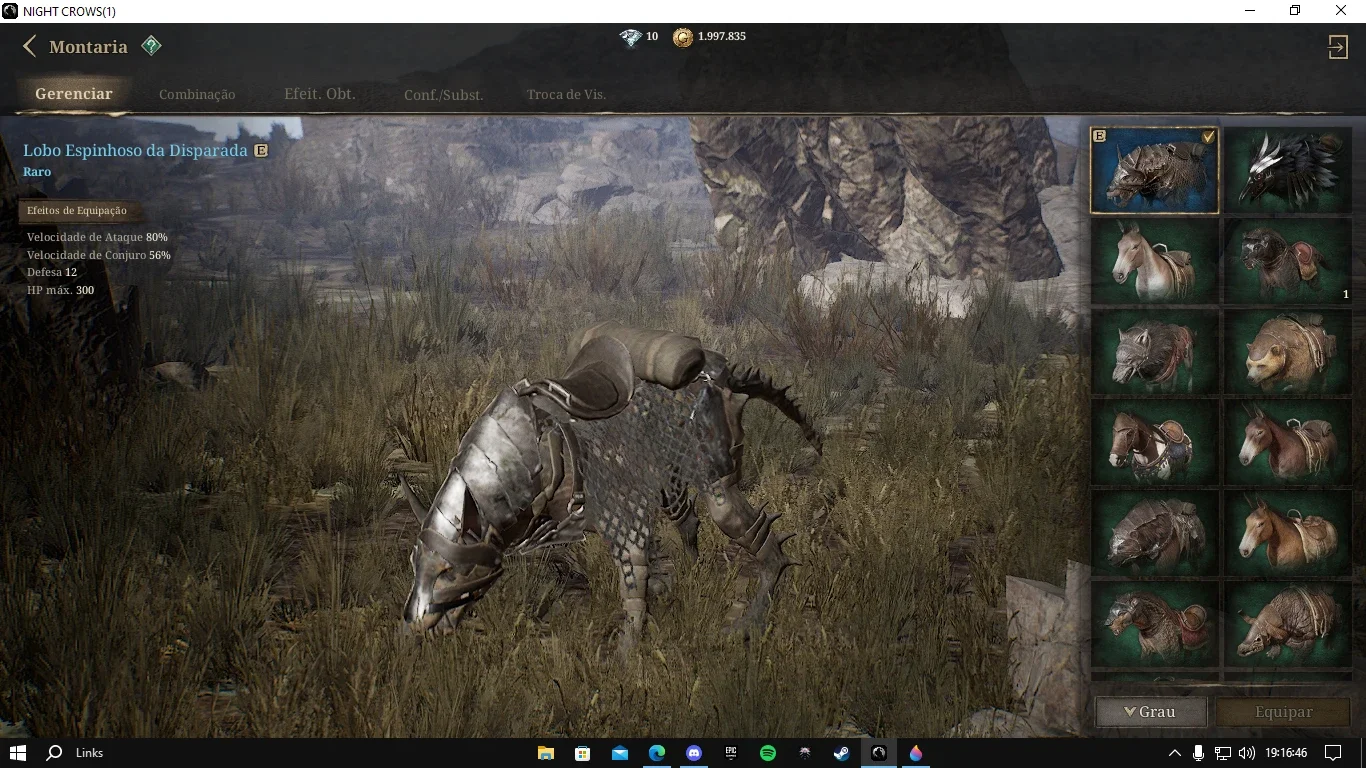Click the Velocidade de Conjuro 56% stat

pos(99,255)
